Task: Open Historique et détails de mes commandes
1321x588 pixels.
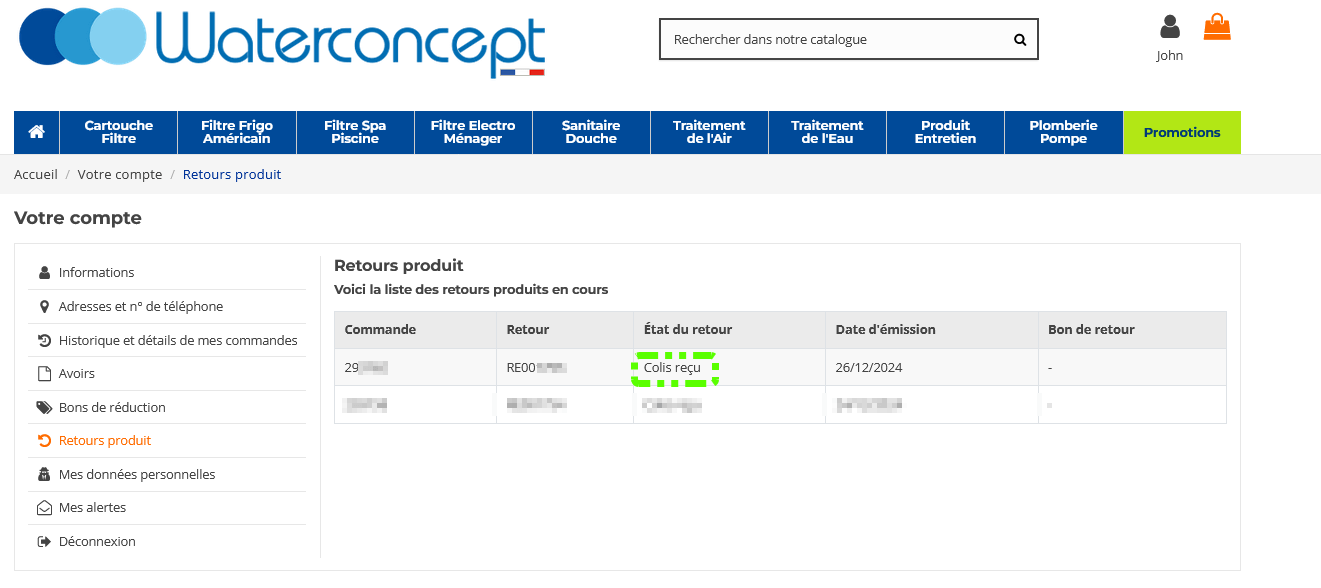Action: pyautogui.click(x=177, y=340)
